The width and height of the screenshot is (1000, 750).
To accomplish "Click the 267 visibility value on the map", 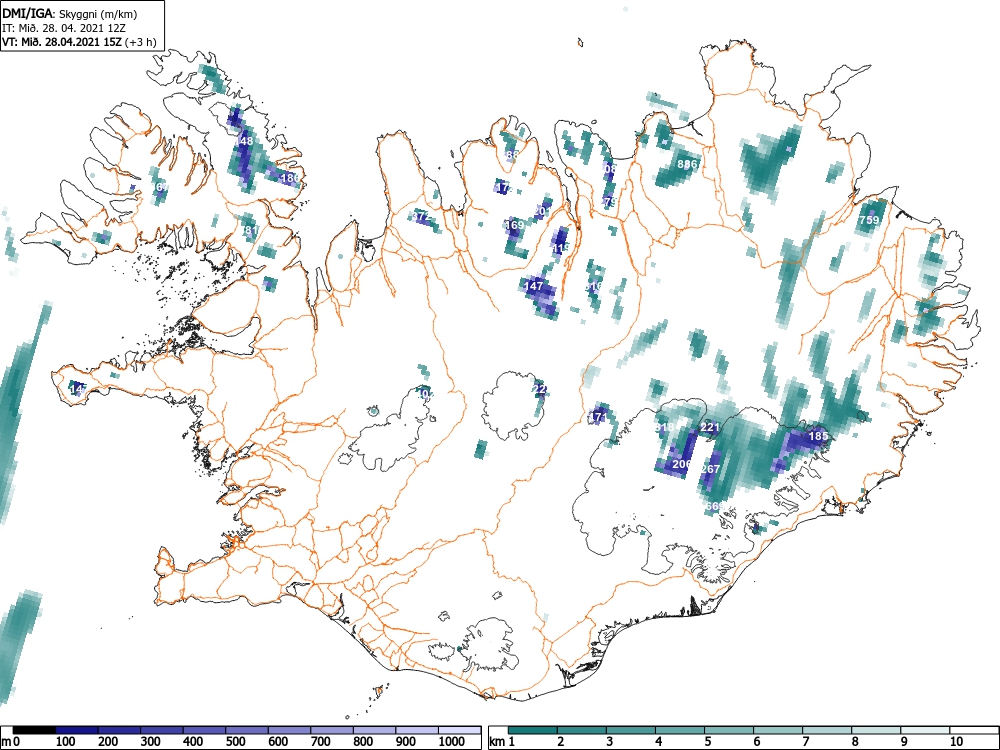I will 710,469.
